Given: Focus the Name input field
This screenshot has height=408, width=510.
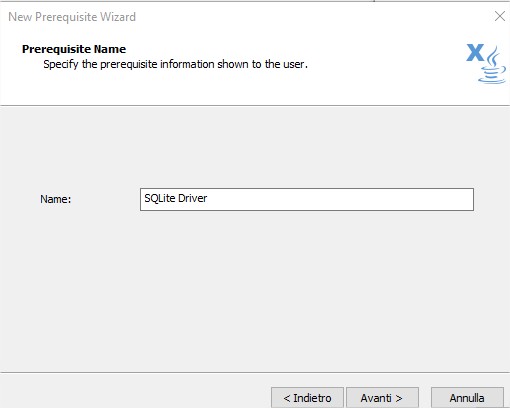Looking at the screenshot, I should pyautogui.click(x=307, y=199).
